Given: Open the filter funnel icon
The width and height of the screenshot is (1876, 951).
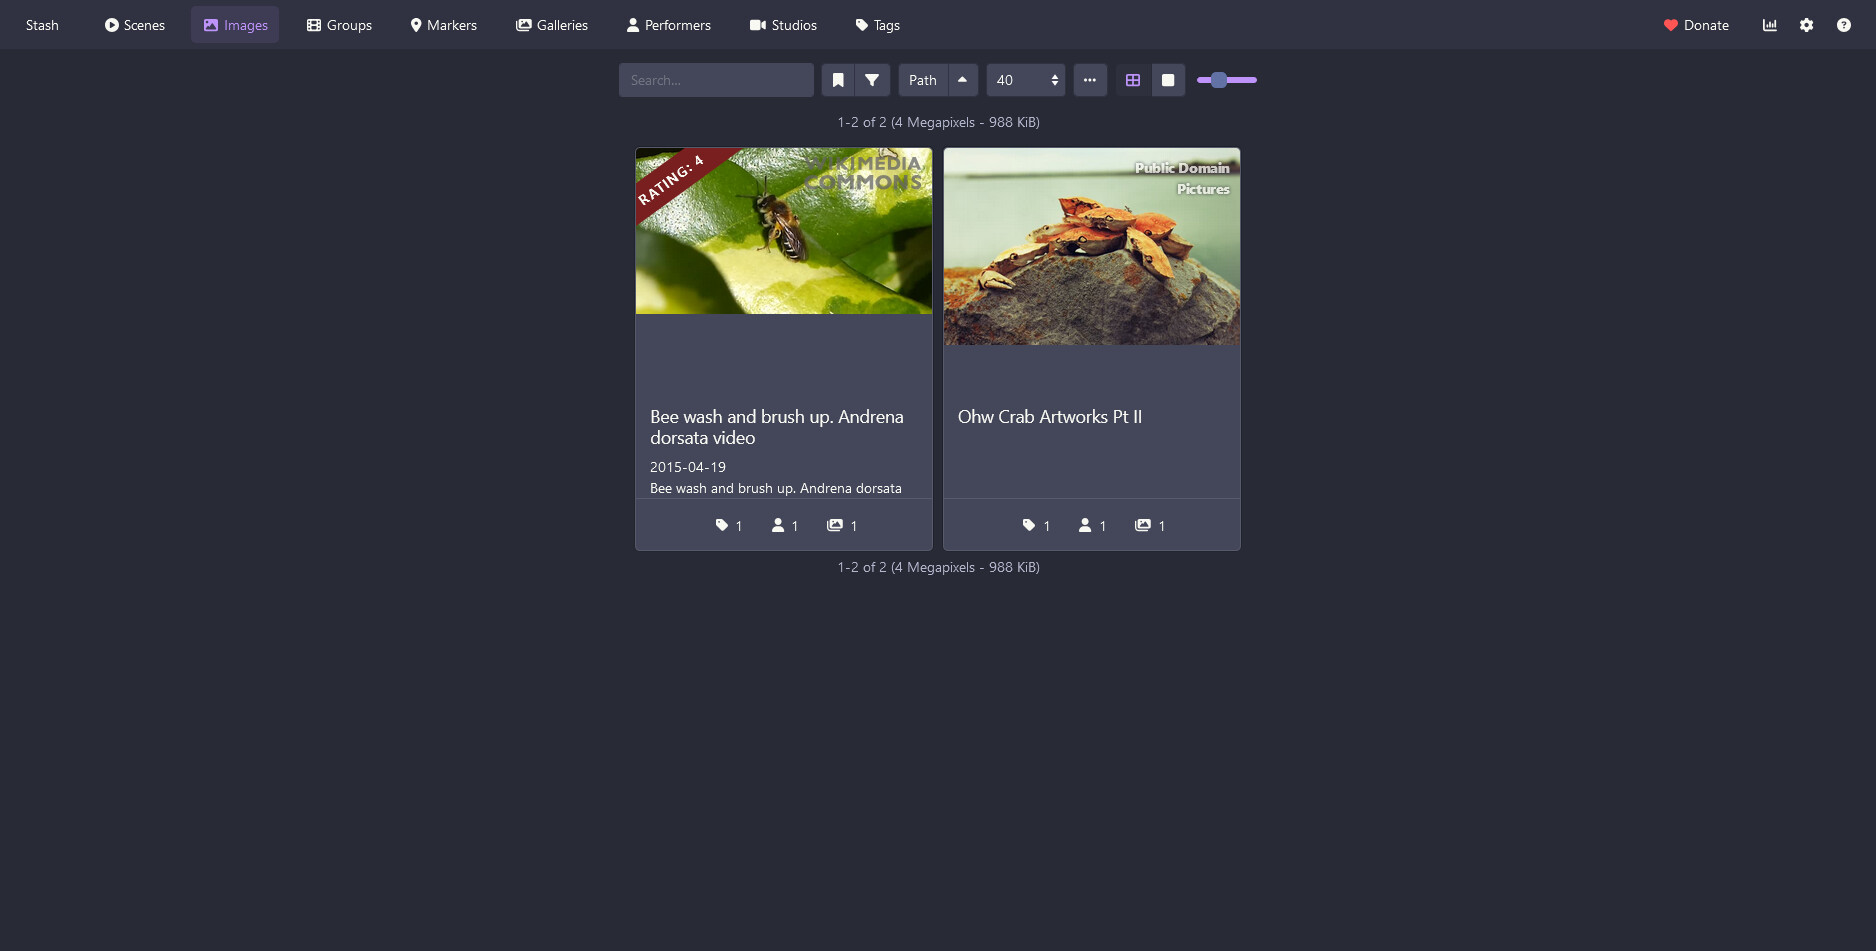Looking at the screenshot, I should [x=872, y=80].
